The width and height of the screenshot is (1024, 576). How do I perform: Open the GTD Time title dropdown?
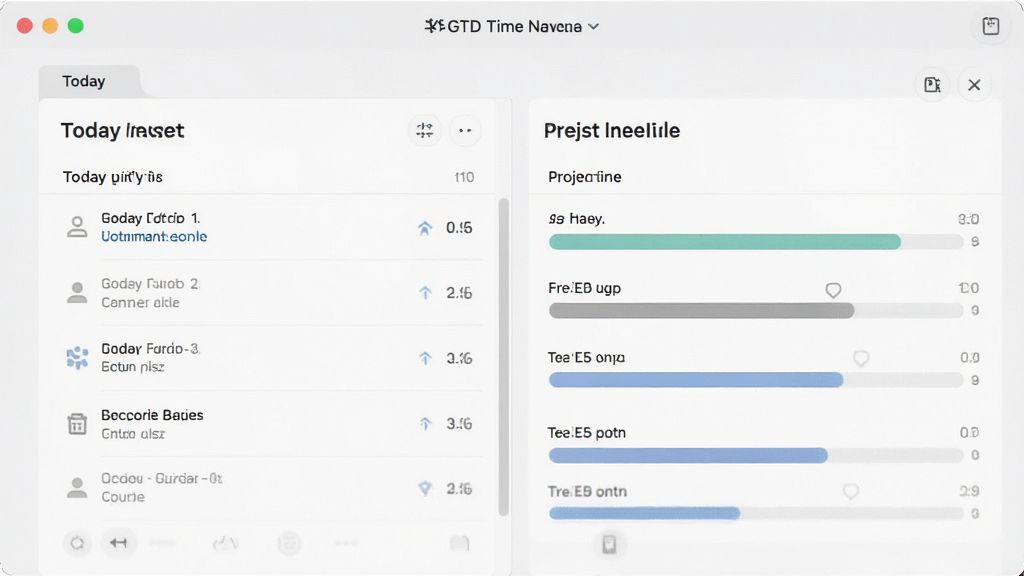point(511,26)
